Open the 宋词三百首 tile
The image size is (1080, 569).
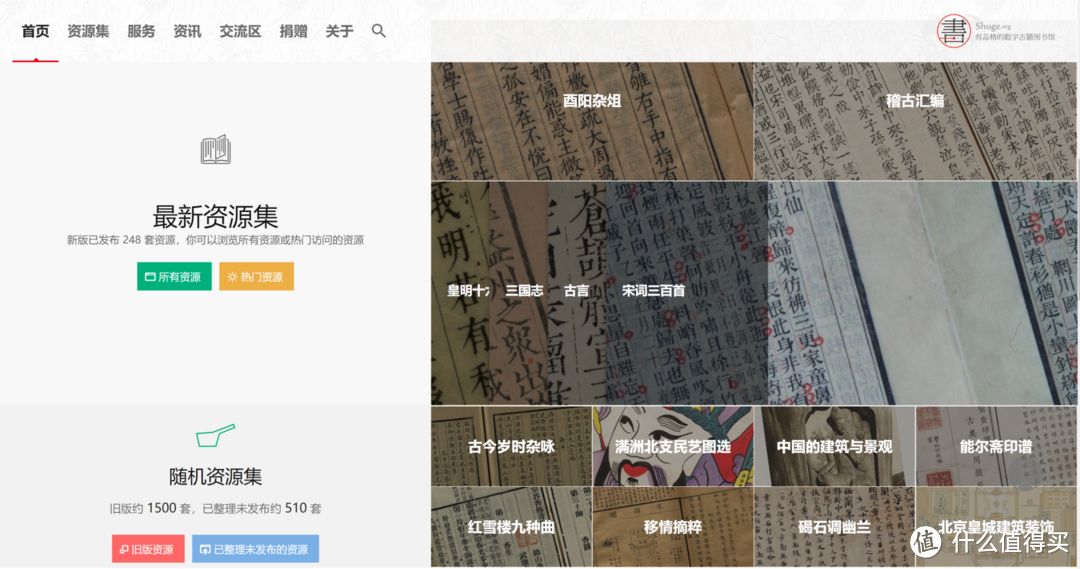point(686,293)
